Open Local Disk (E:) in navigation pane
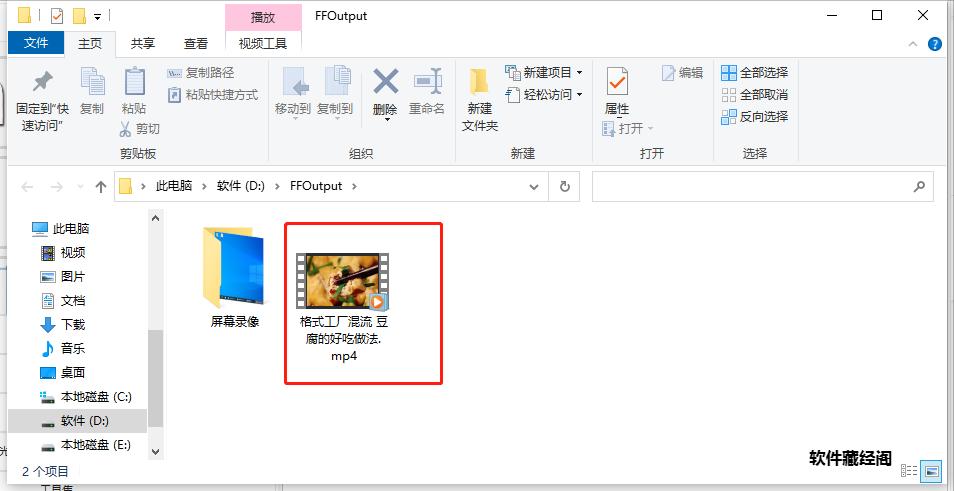The width and height of the screenshot is (954, 491). [85, 445]
